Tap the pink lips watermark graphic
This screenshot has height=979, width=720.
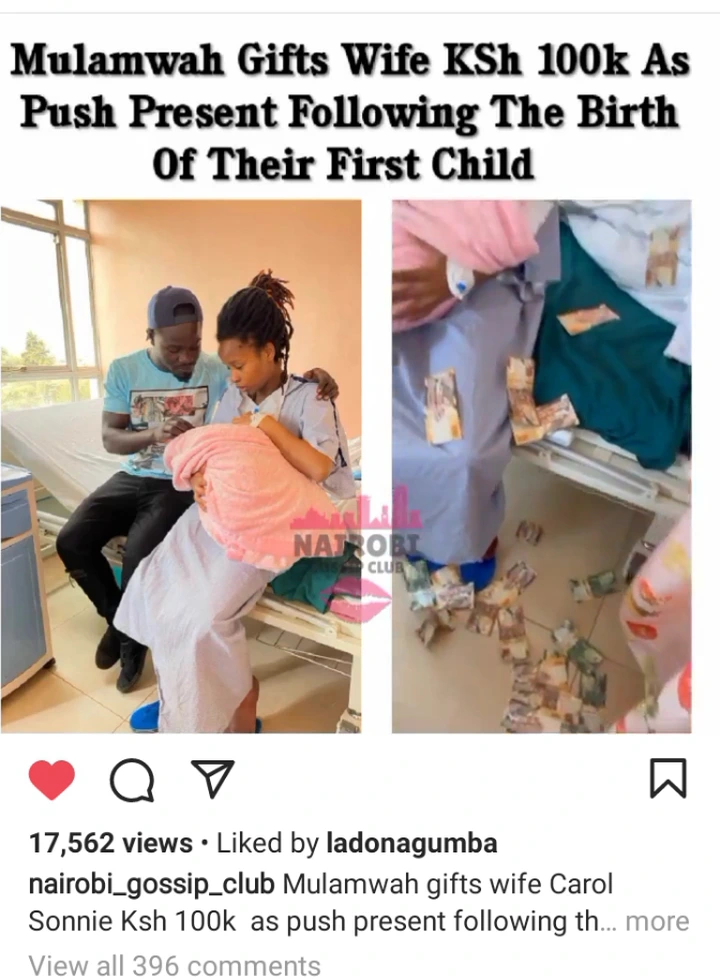357,599
